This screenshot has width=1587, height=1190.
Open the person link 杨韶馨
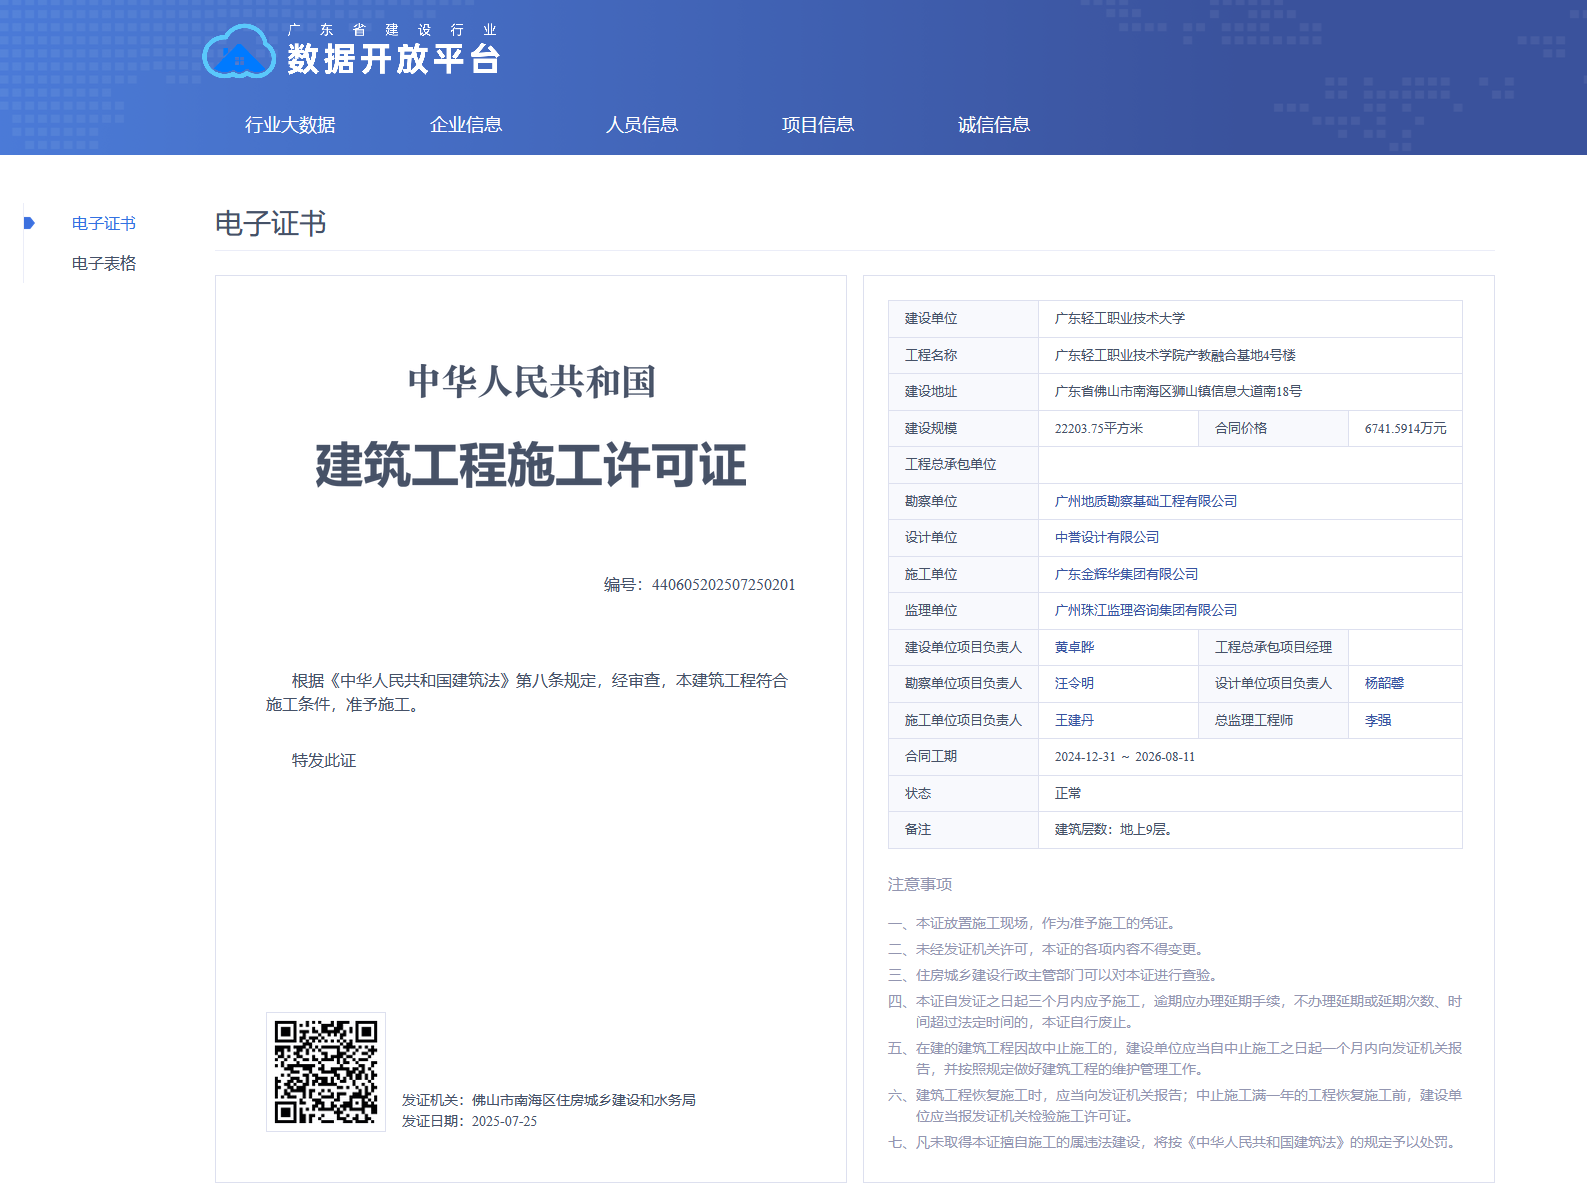click(1385, 684)
